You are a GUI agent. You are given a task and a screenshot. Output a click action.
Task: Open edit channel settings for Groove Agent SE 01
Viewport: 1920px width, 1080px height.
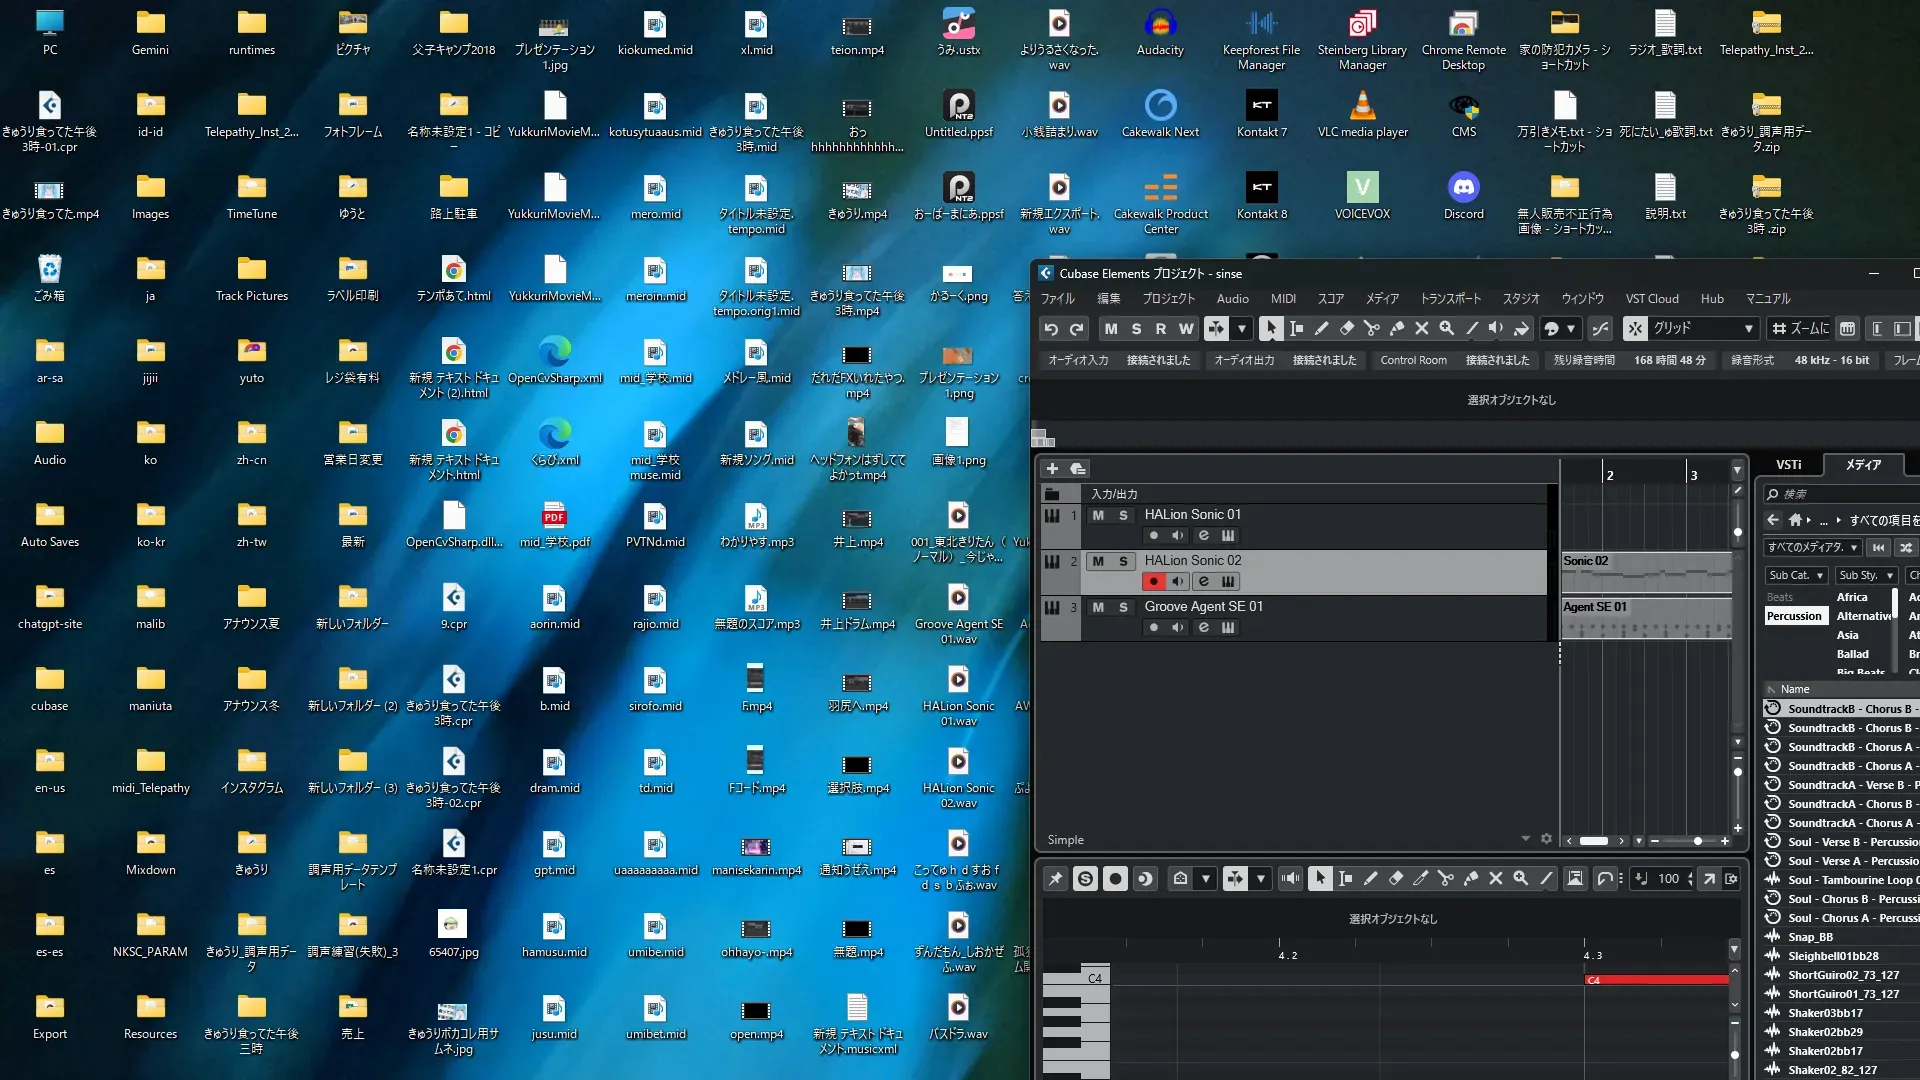[x=1204, y=628]
